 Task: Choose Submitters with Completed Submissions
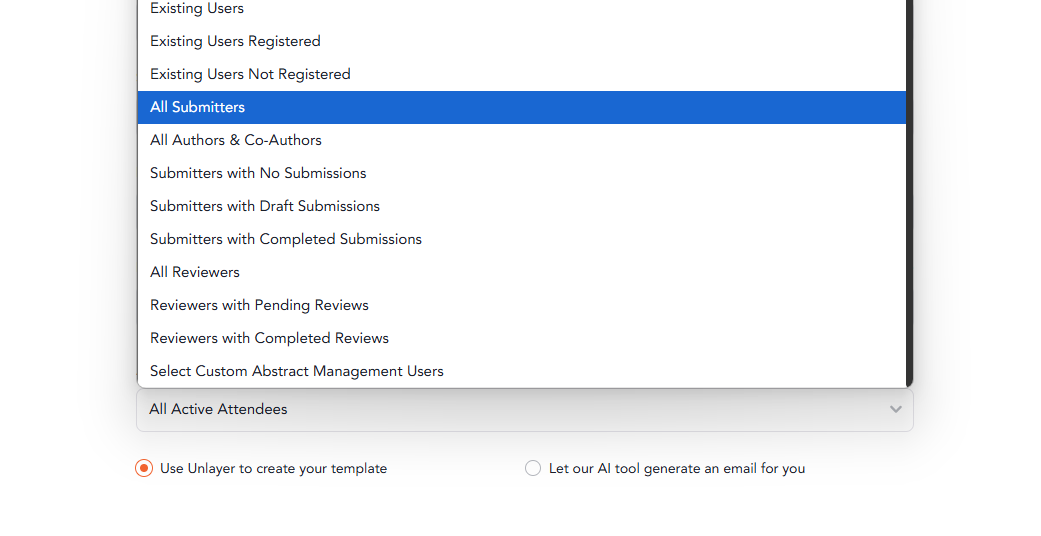(x=521, y=239)
